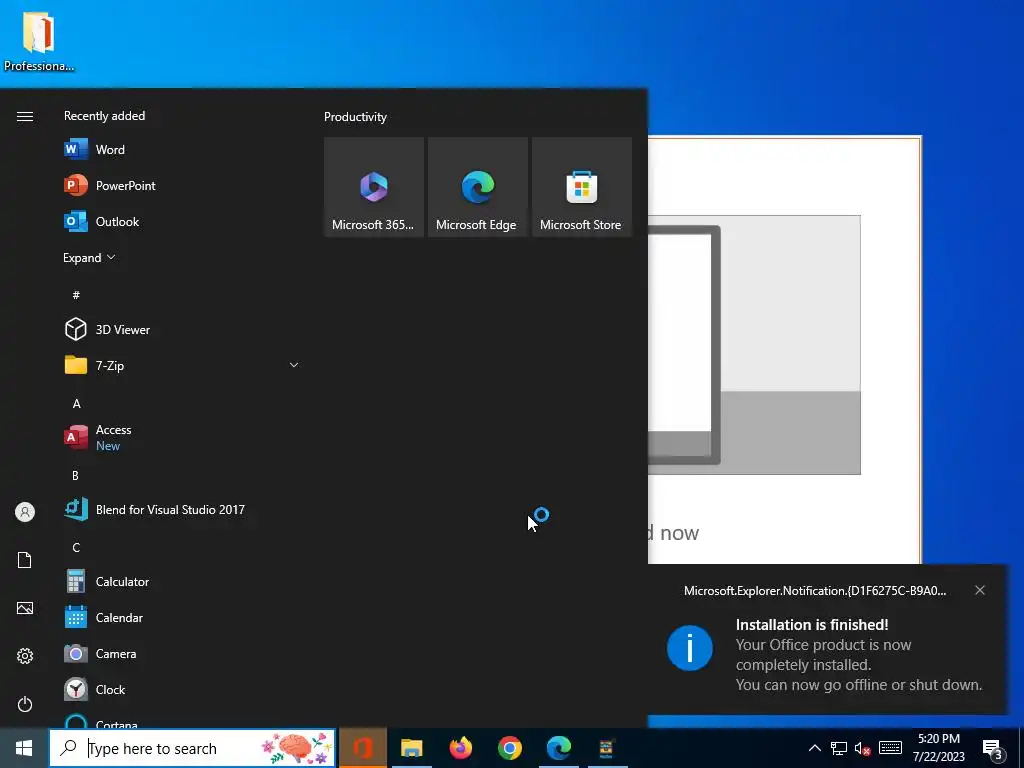Screen dimensions: 1024x768
Task: Open the Microsoft Edge tile
Action: coord(477,187)
